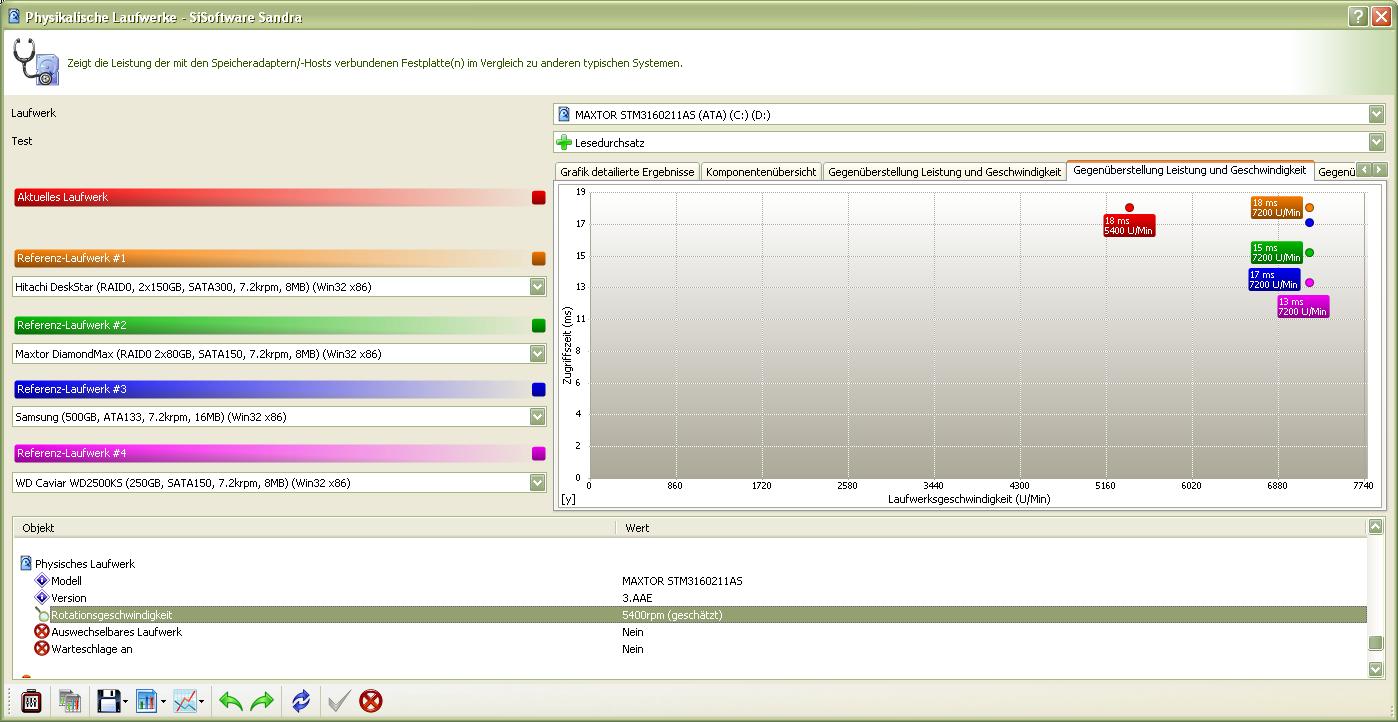Open the save icon's dropdown arrow
The image size is (1398, 722).
(125, 702)
